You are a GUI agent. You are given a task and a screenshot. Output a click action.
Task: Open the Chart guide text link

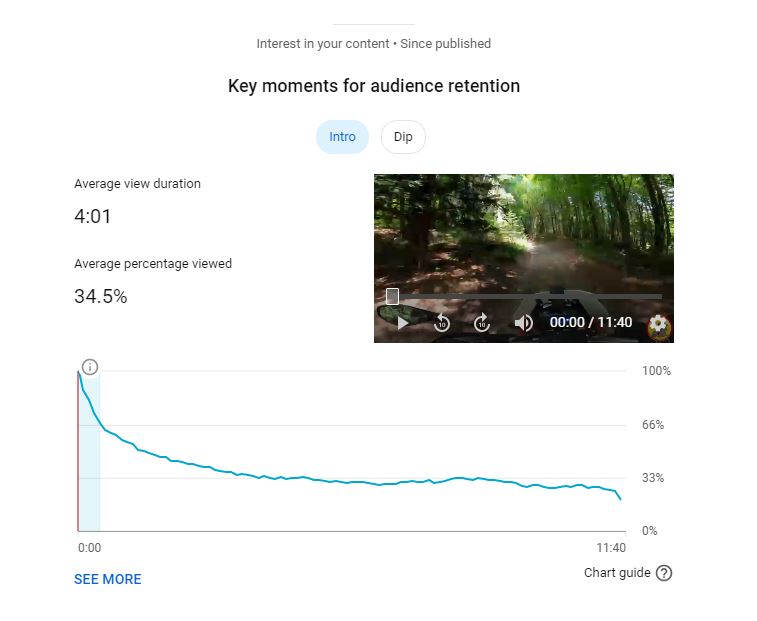coord(617,573)
